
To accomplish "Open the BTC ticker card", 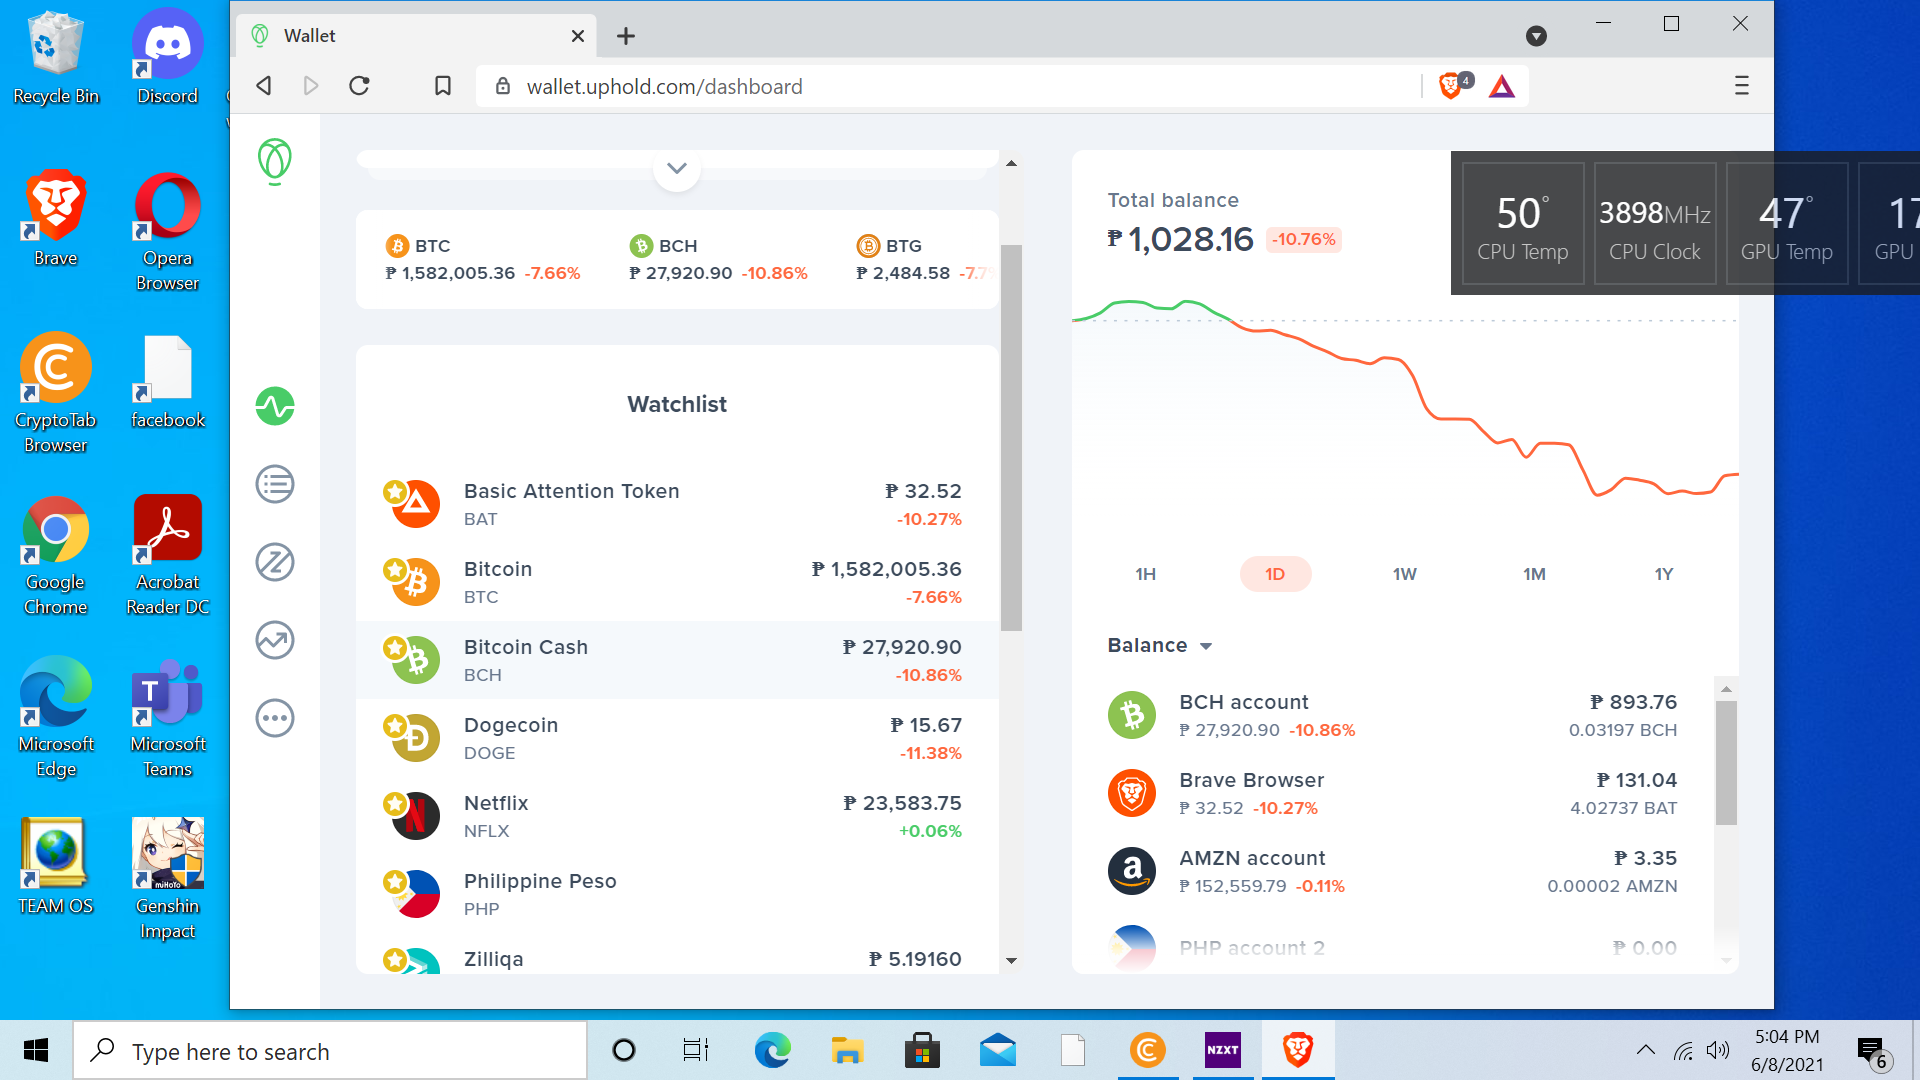I will [483, 259].
